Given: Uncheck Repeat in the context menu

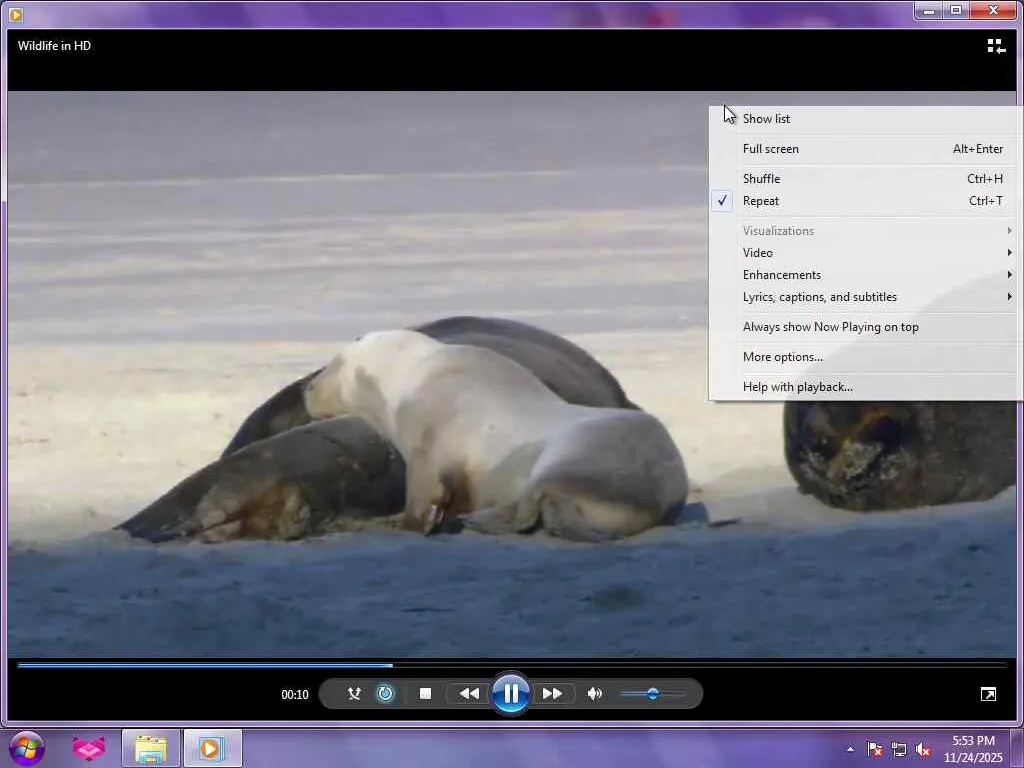Looking at the screenshot, I should pyautogui.click(x=761, y=201).
